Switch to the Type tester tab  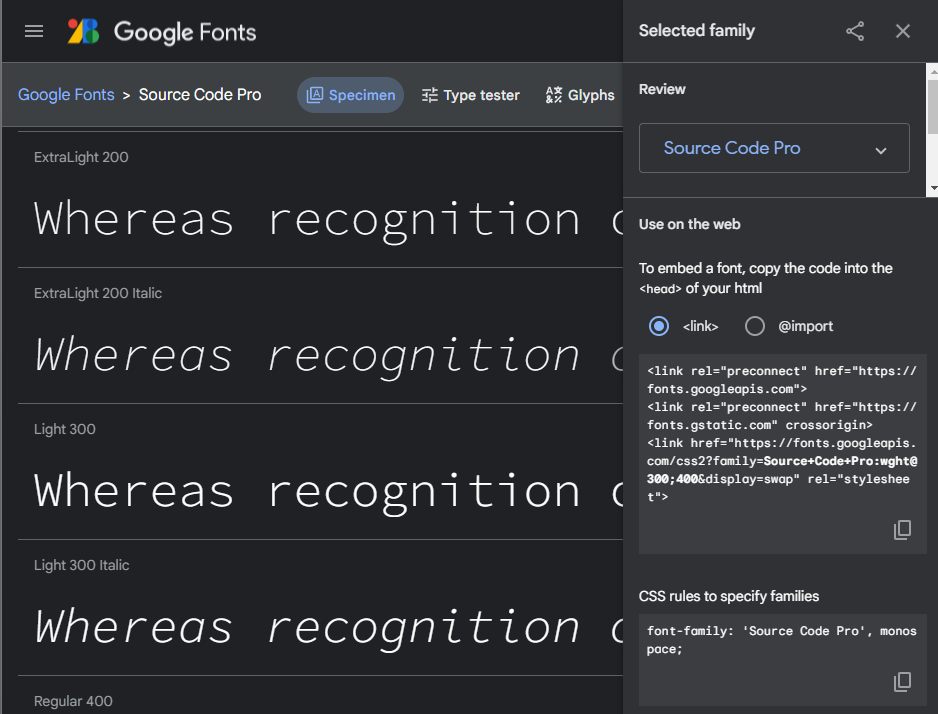coord(471,95)
